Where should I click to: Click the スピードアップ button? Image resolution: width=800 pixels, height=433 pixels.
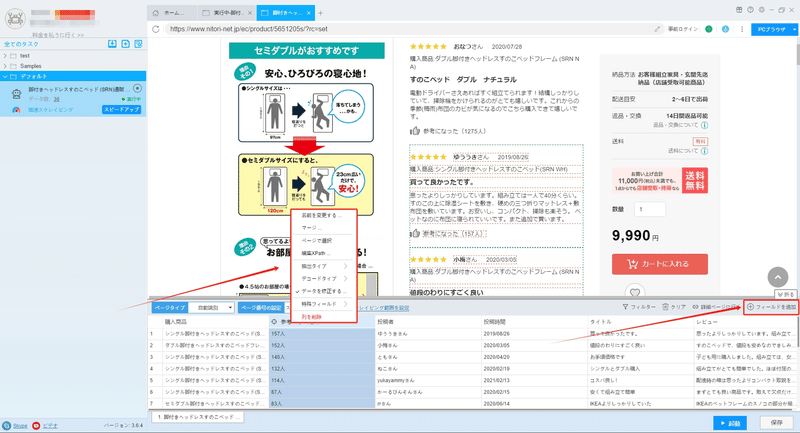[121, 110]
